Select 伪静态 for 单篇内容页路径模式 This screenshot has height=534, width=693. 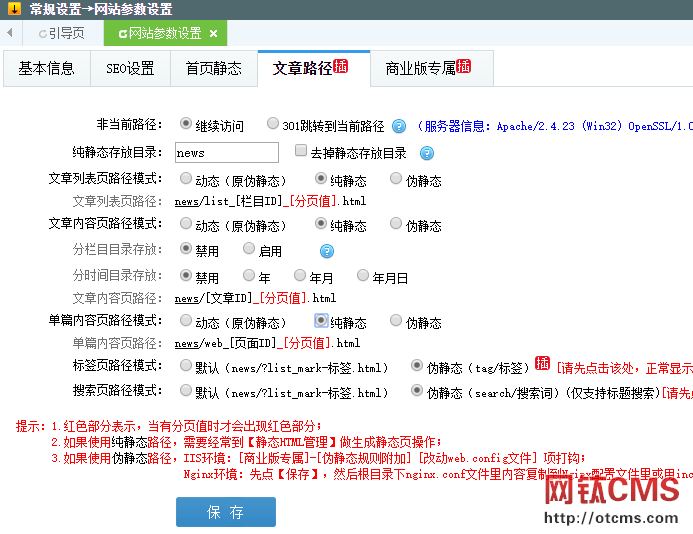[x=396, y=320]
